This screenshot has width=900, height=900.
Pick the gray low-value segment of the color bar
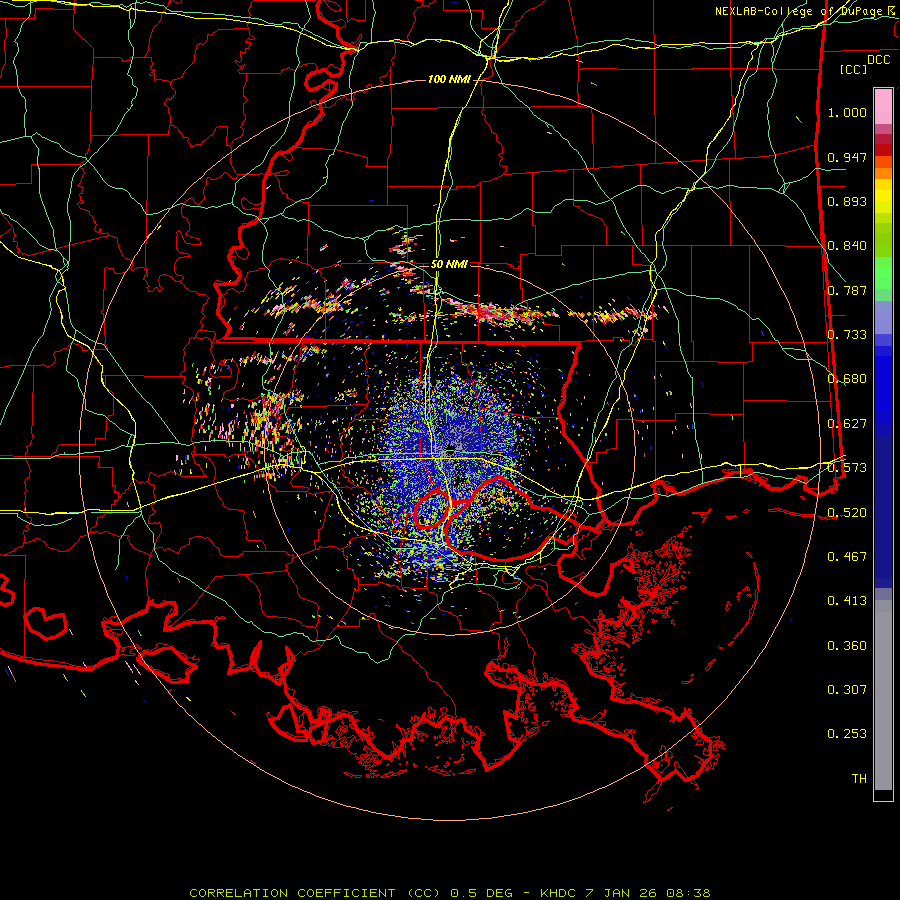point(883,695)
